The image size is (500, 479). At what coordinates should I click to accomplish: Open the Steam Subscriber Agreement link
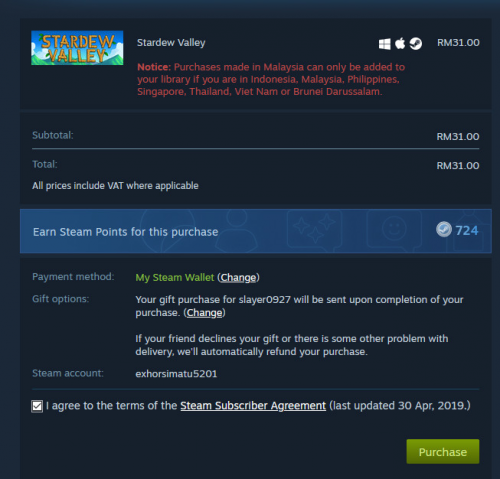[253, 406]
